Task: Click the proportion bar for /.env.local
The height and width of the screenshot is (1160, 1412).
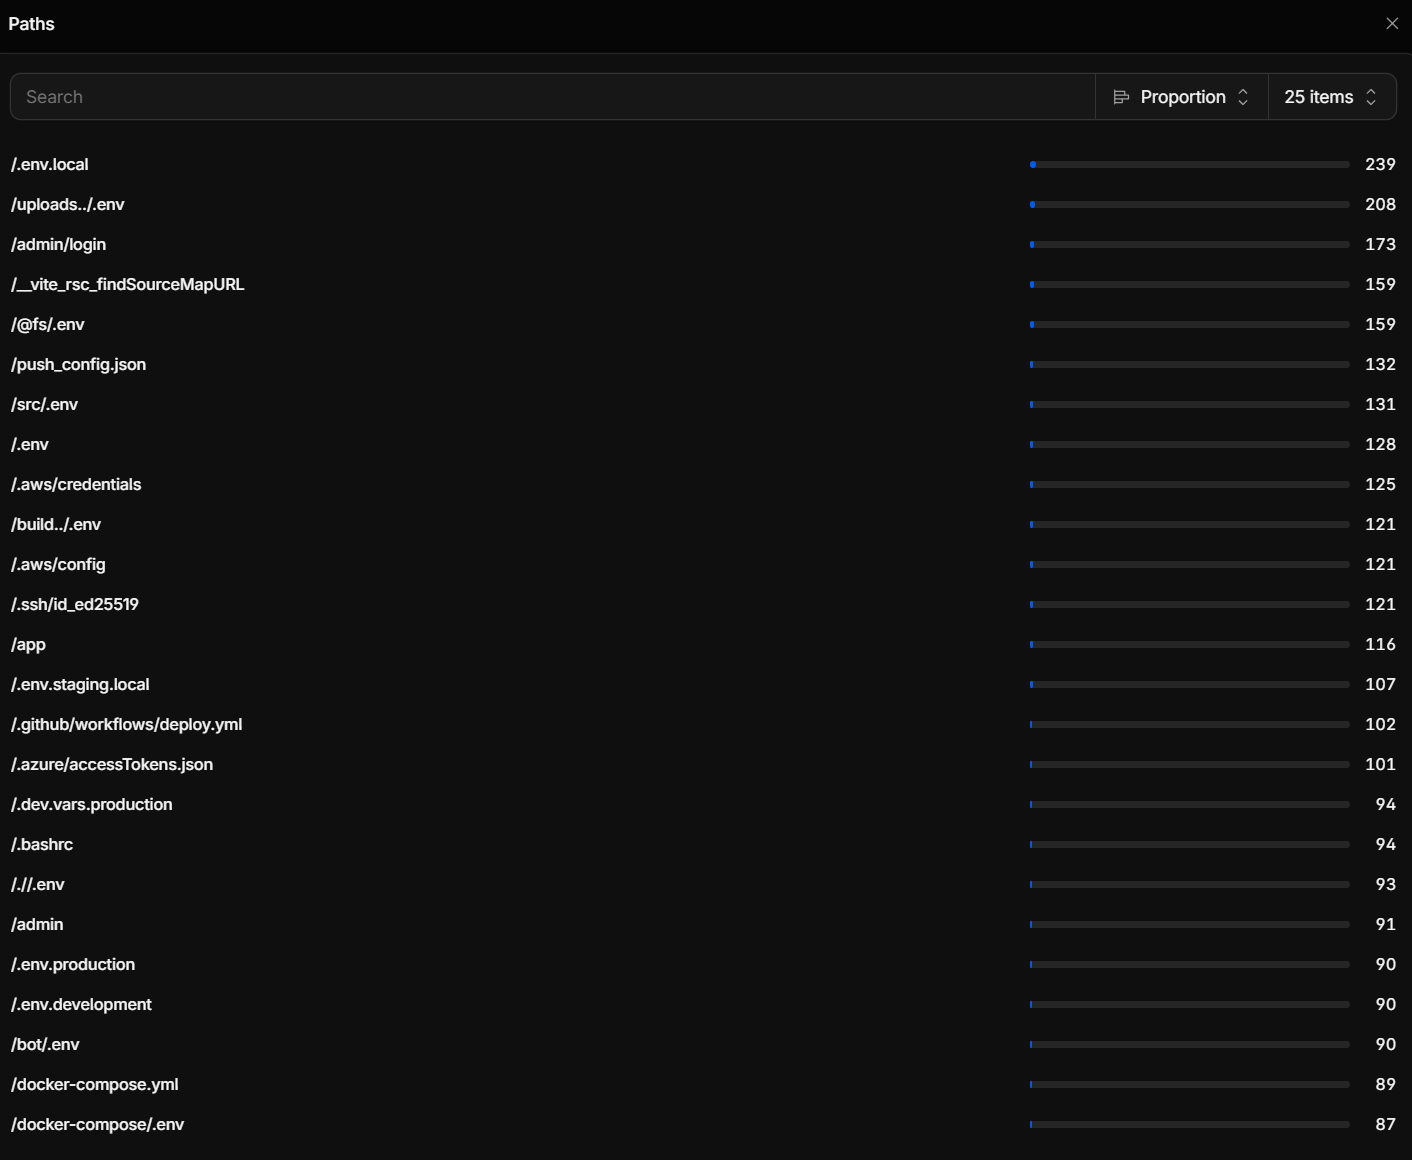Action: (x=1190, y=164)
